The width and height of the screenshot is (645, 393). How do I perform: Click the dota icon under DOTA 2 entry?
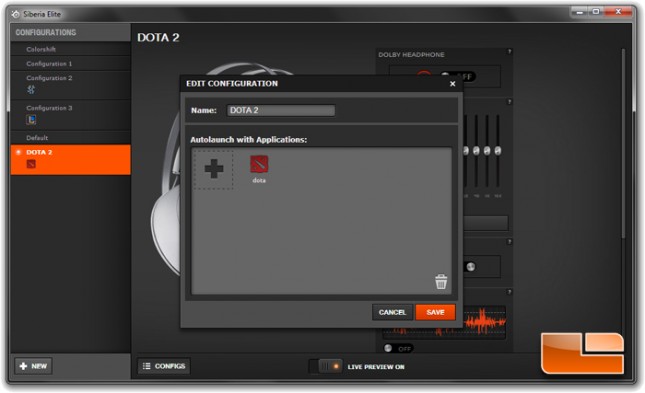click(x=31, y=164)
